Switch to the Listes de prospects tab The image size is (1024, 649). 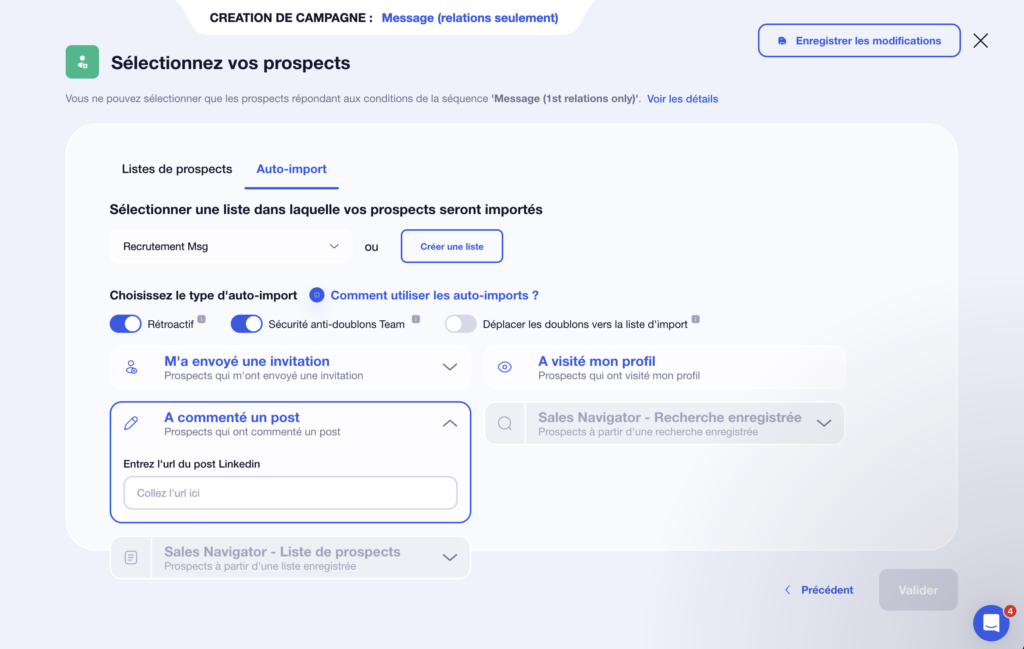(x=177, y=169)
